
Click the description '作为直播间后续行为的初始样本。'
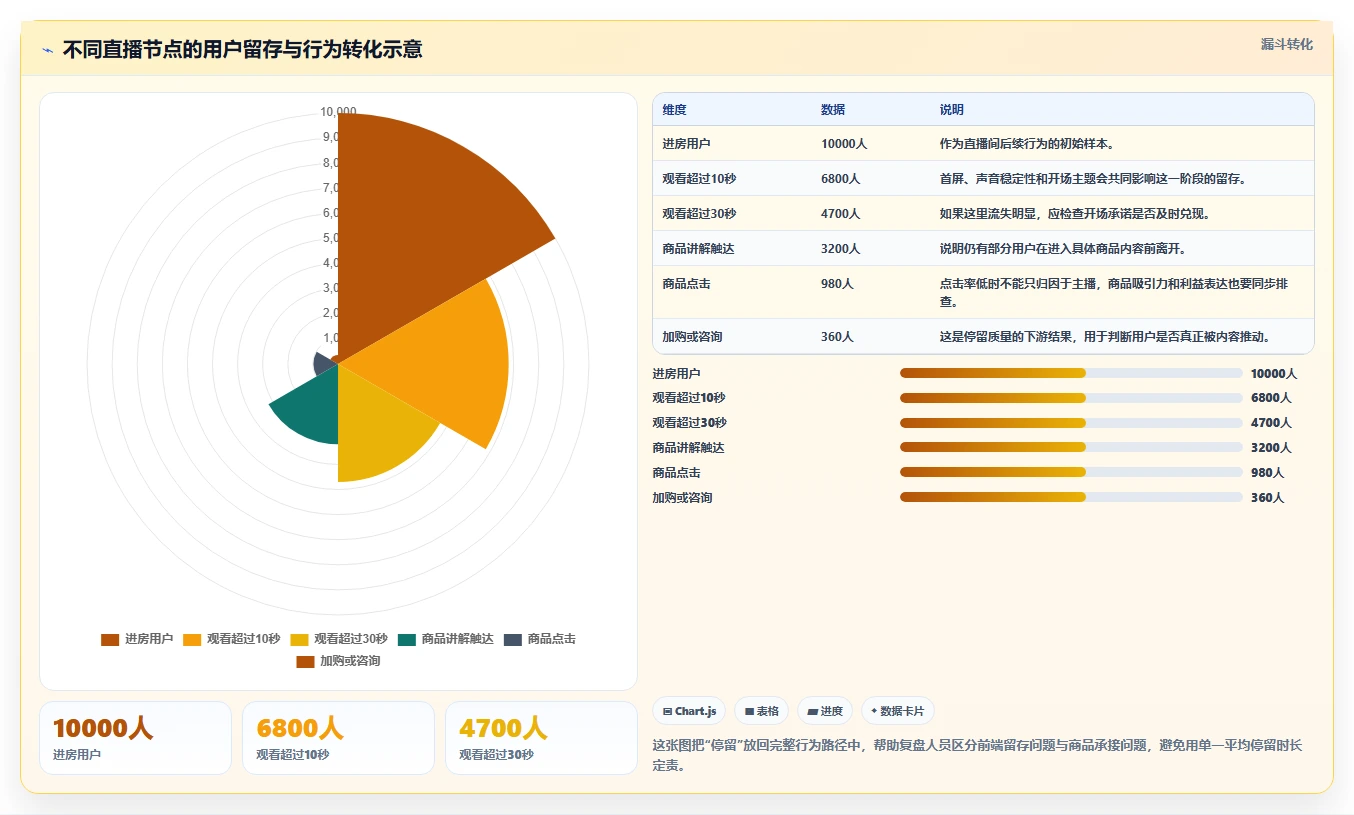pyautogui.click(x=1027, y=144)
